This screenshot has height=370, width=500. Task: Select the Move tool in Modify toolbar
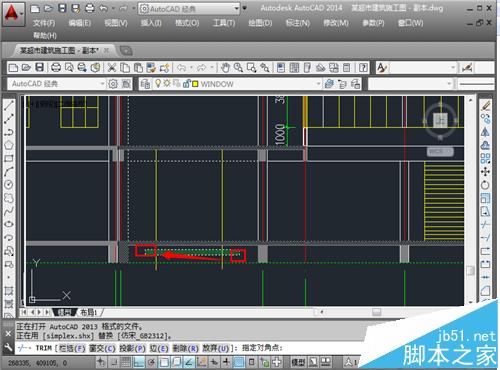485,172
